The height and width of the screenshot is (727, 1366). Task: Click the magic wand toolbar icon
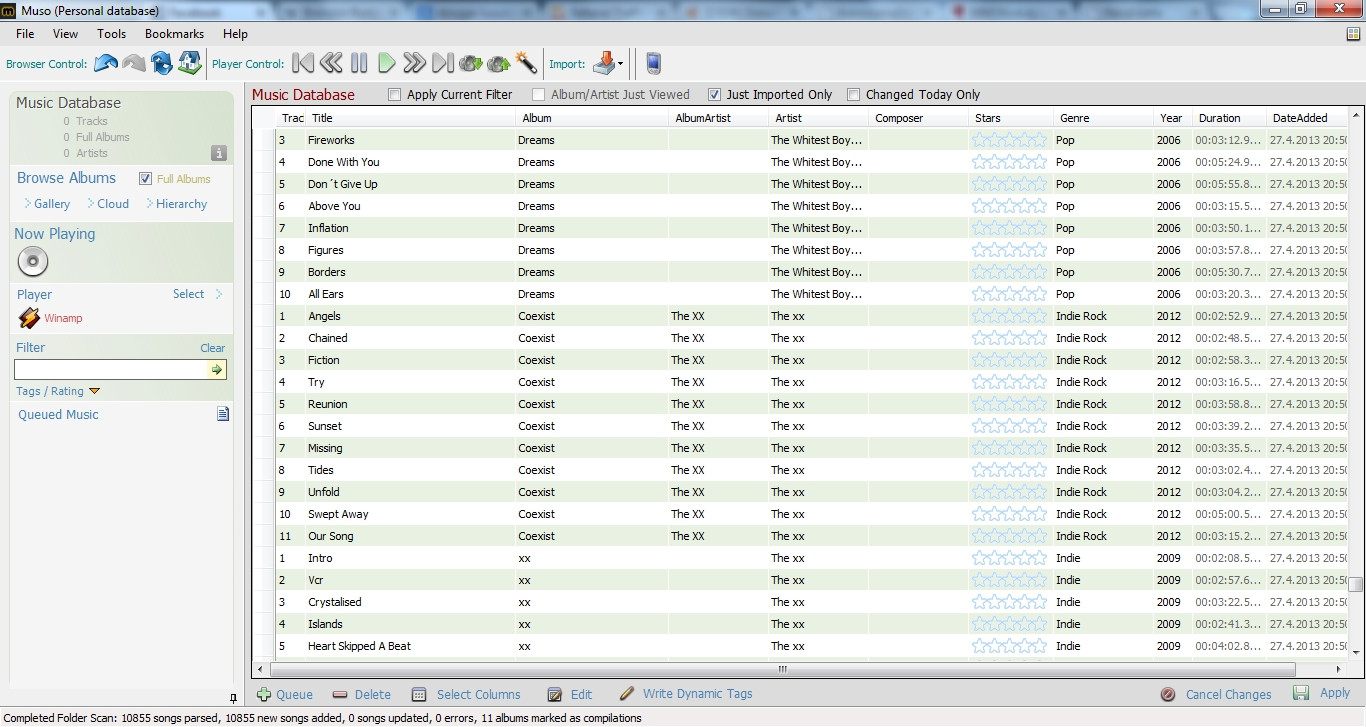[x=526, y=64]
